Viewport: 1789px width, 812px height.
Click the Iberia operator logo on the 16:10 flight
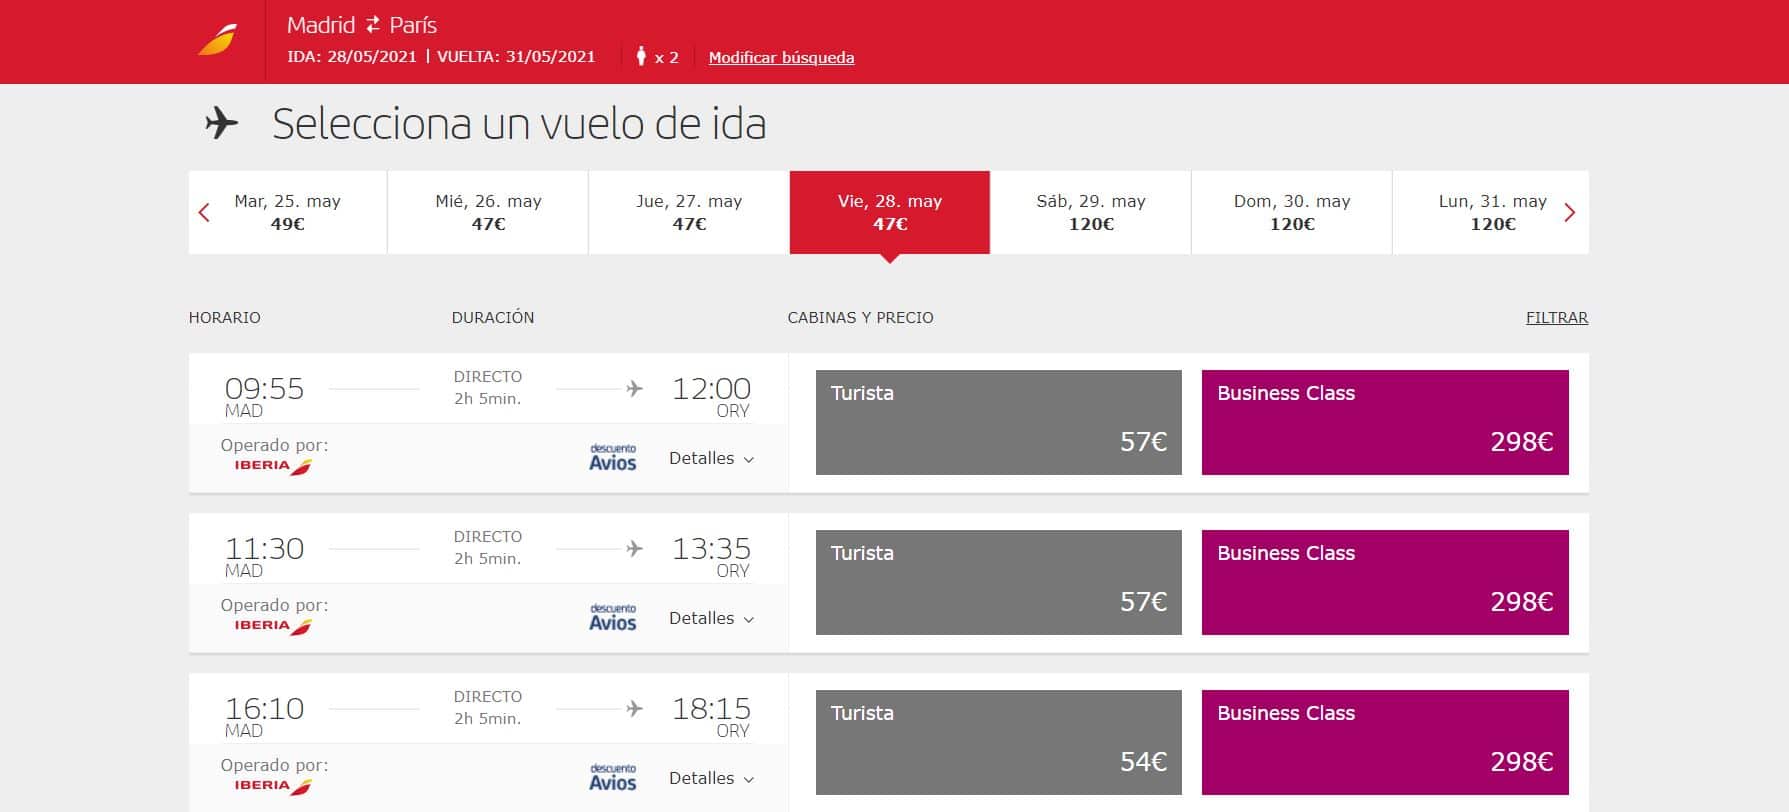pyautogui.click(x=273, y=786)
